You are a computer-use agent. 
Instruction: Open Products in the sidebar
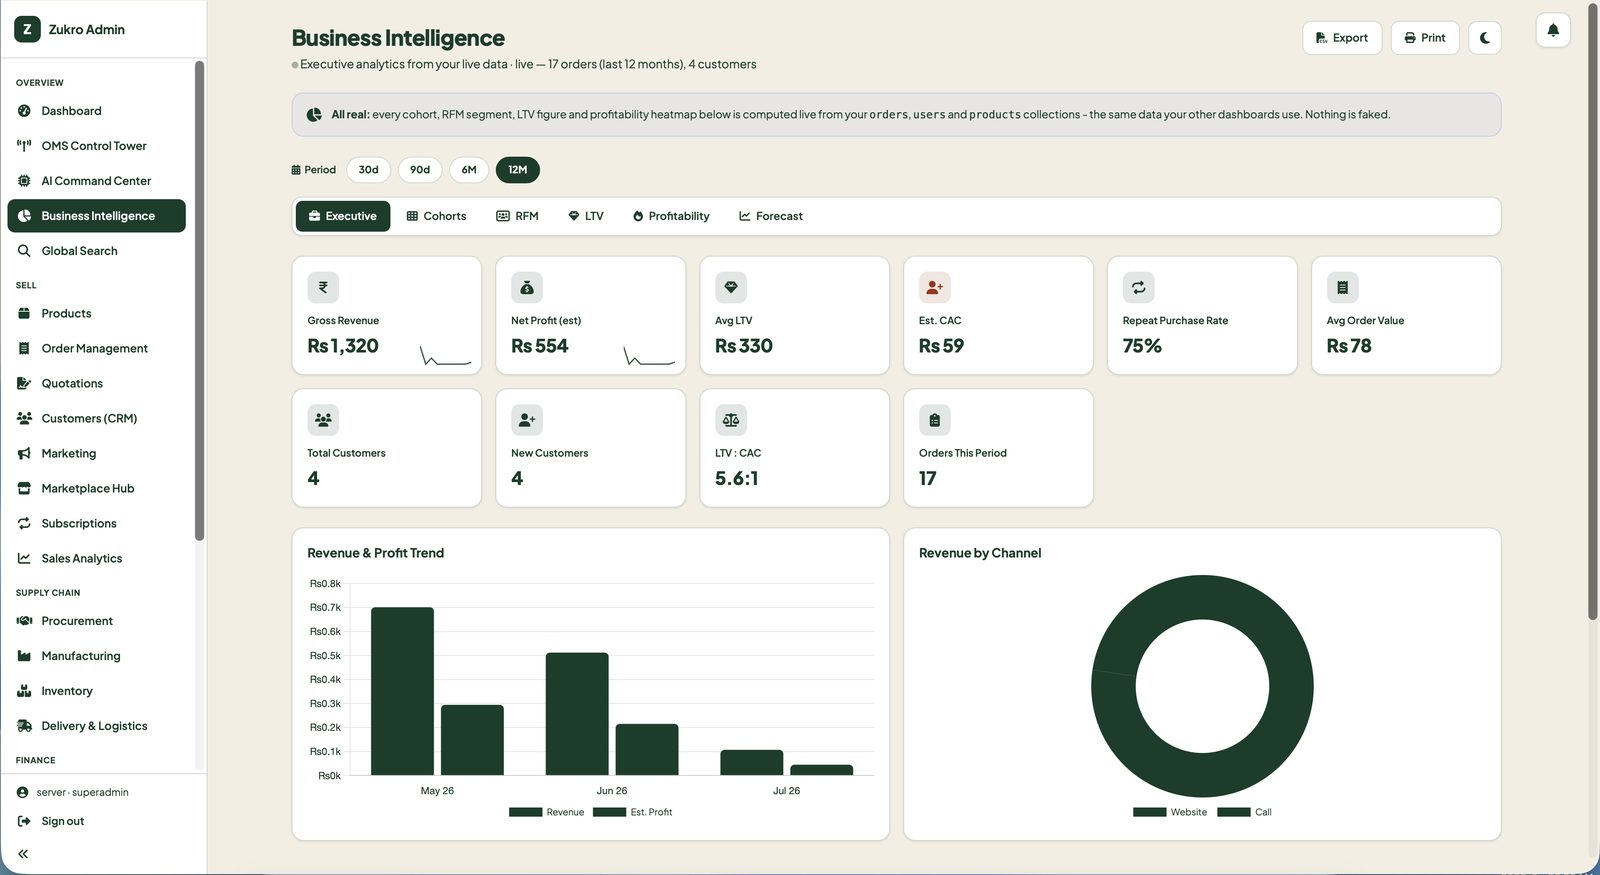coord(96,313)
